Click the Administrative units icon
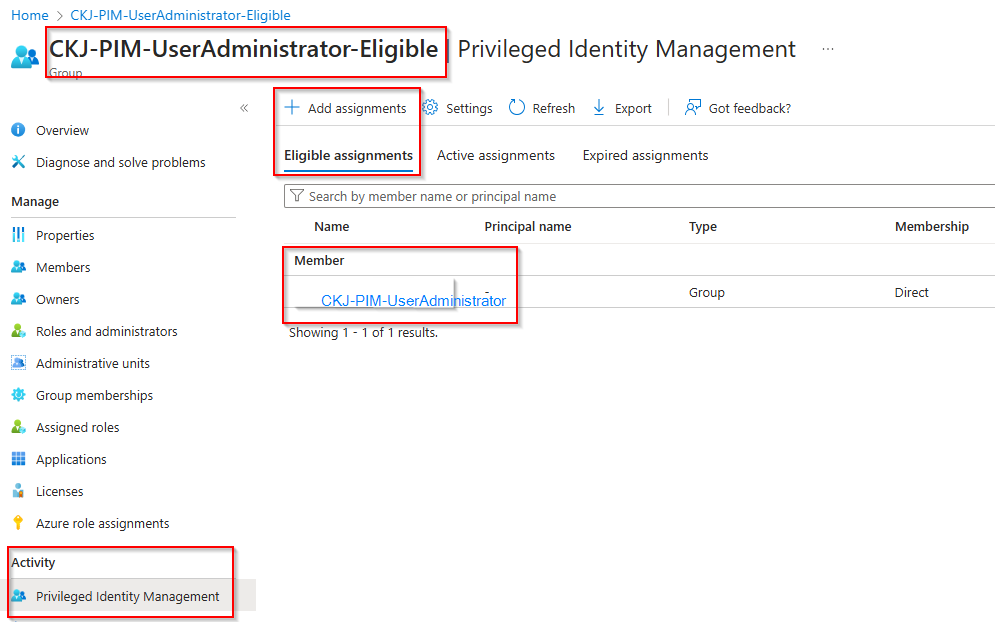 [x=18, y=363]
